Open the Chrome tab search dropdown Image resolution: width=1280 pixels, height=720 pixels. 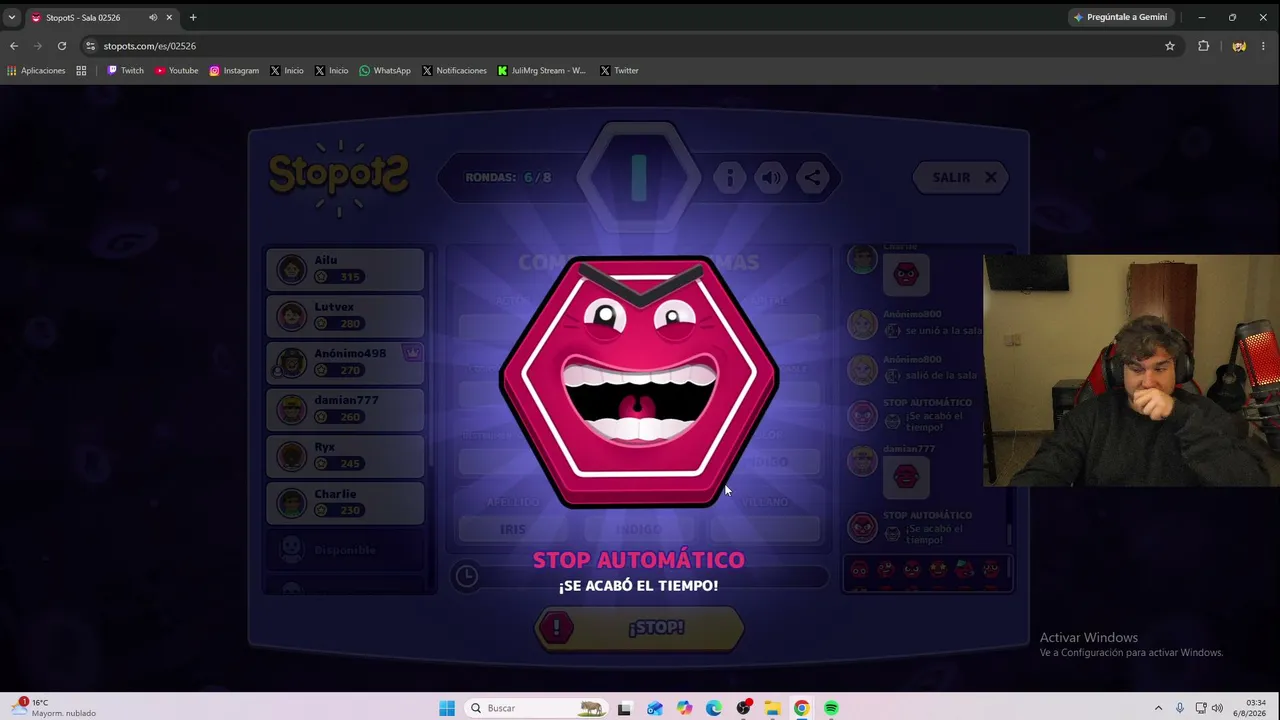(12, 17)
